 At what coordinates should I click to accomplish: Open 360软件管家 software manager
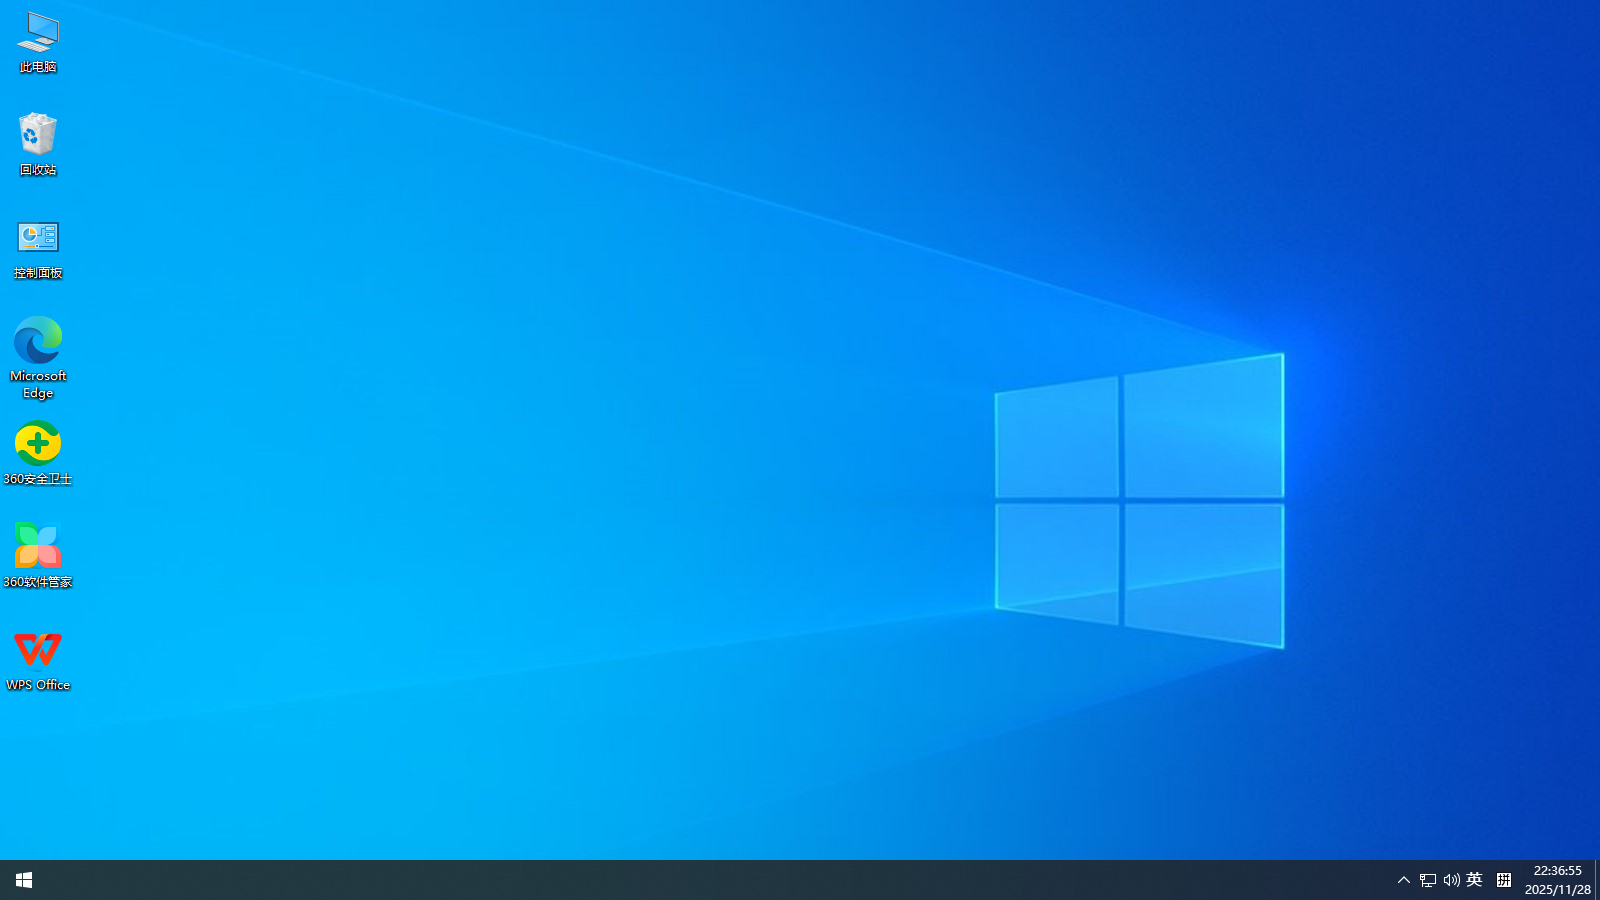(38, 545)
